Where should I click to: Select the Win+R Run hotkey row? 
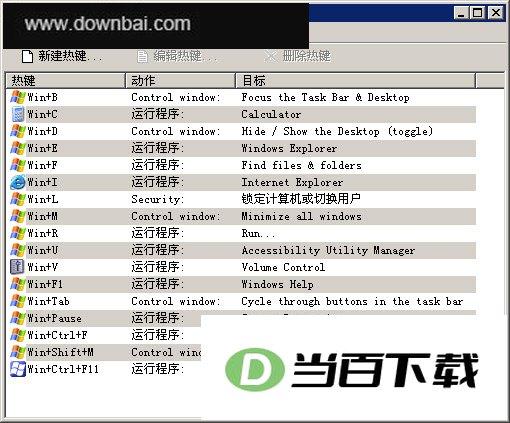tap(243, 233)
